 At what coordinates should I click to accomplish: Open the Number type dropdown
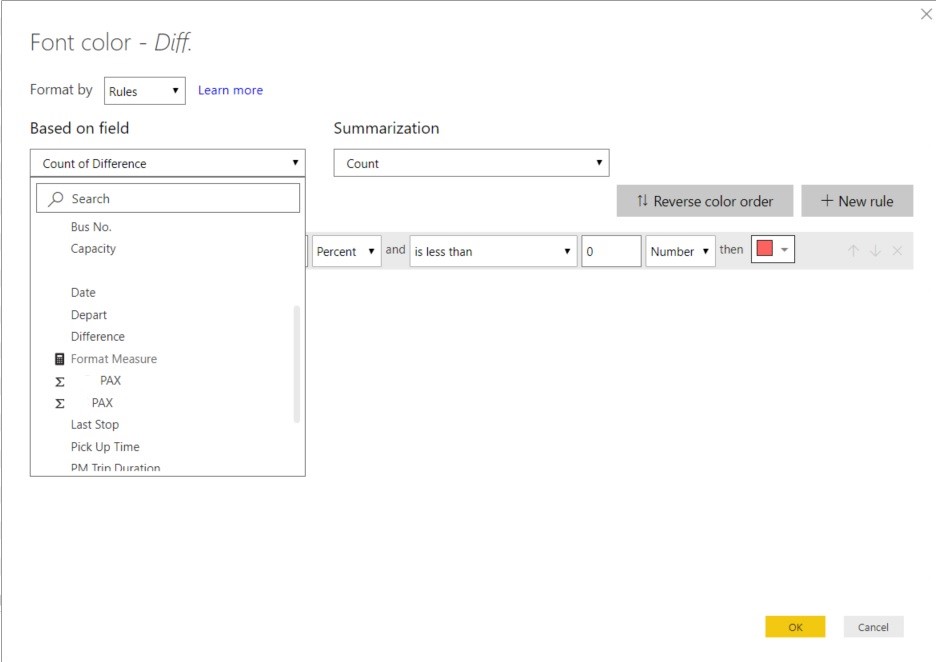[x=680, y=251]
